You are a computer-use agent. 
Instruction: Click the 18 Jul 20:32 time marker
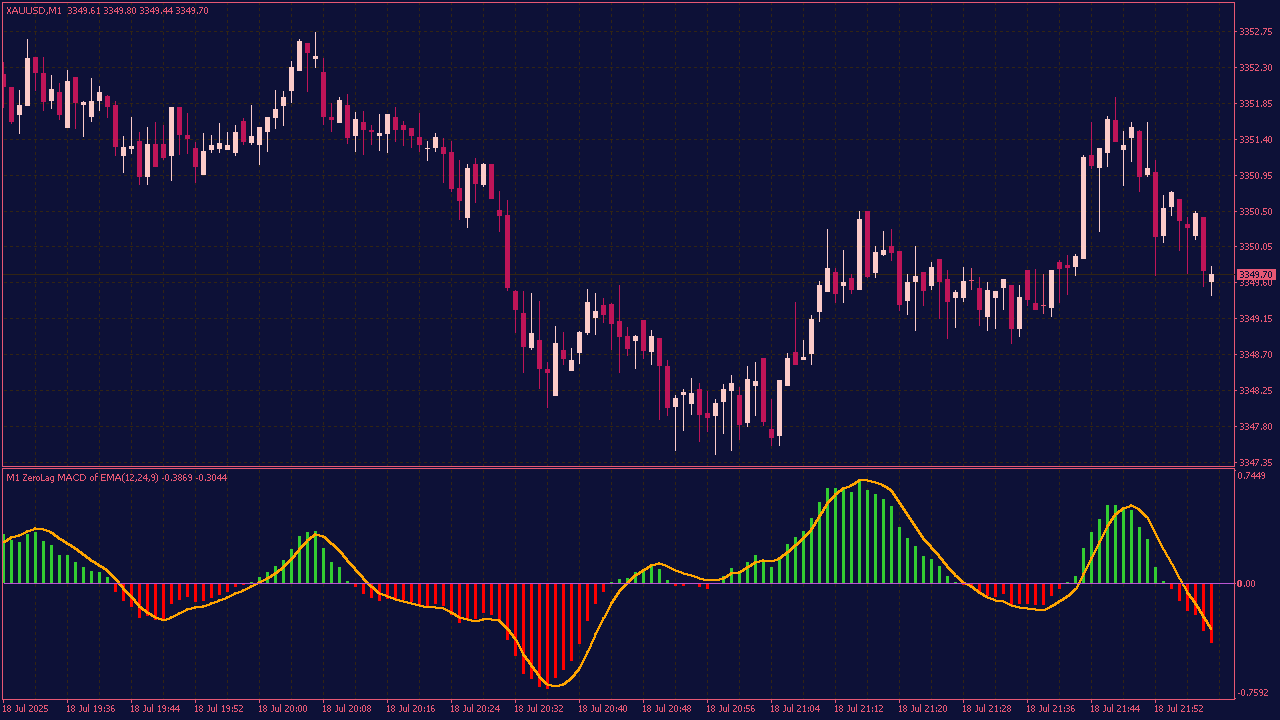[539, 709]
